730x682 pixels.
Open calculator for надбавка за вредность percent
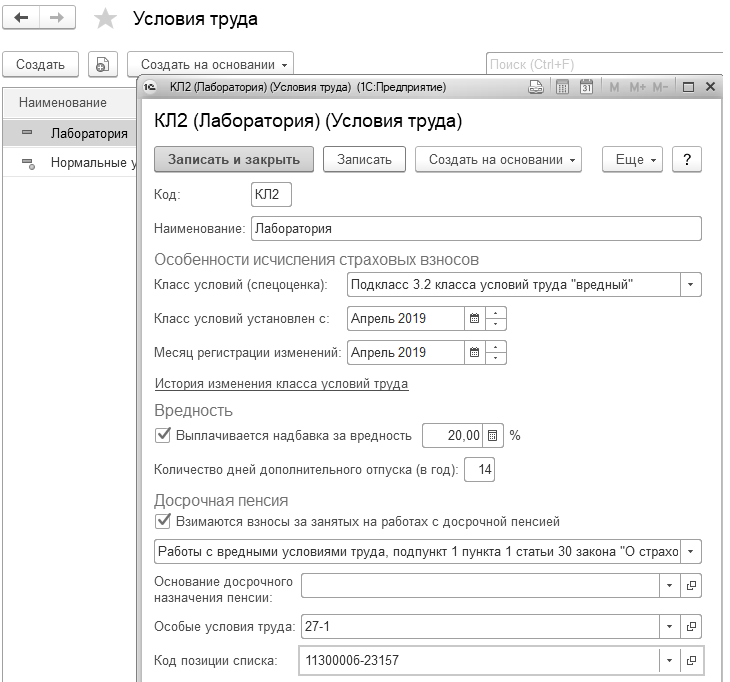click(493, 436)
